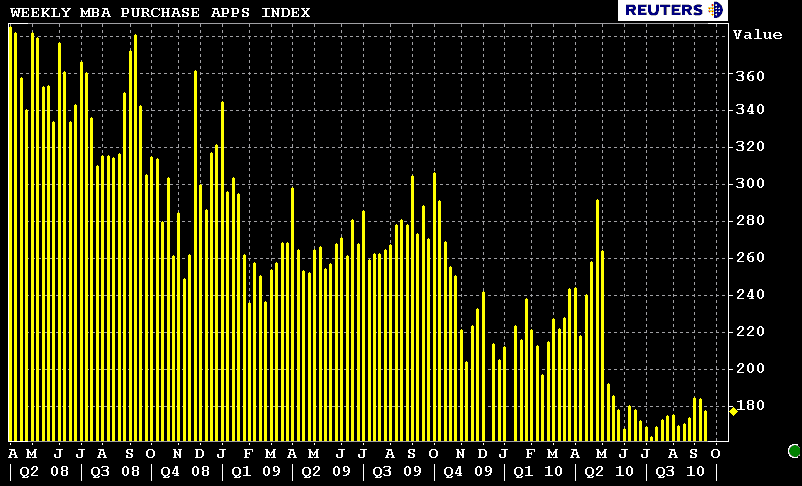Select the Q3 09 quarter label
802x486 pixels.
[x=394, y=471]
